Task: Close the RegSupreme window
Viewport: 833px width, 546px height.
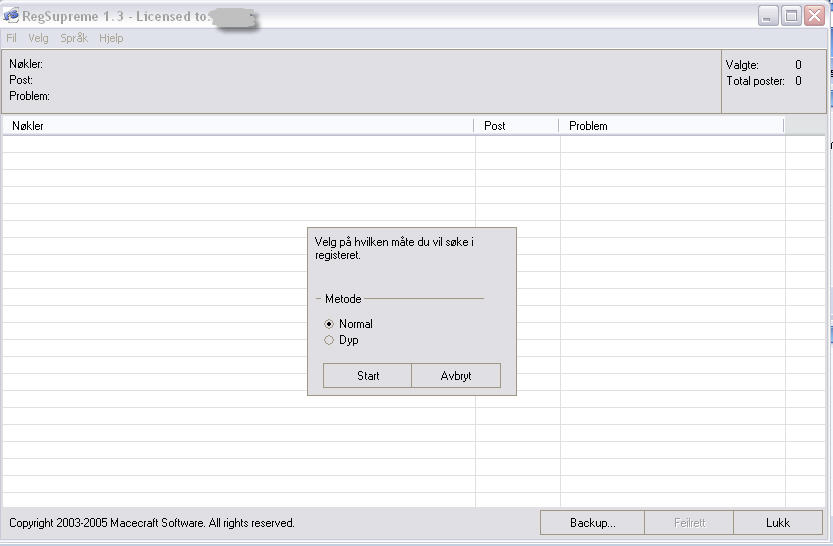Action: pos(814,16)
